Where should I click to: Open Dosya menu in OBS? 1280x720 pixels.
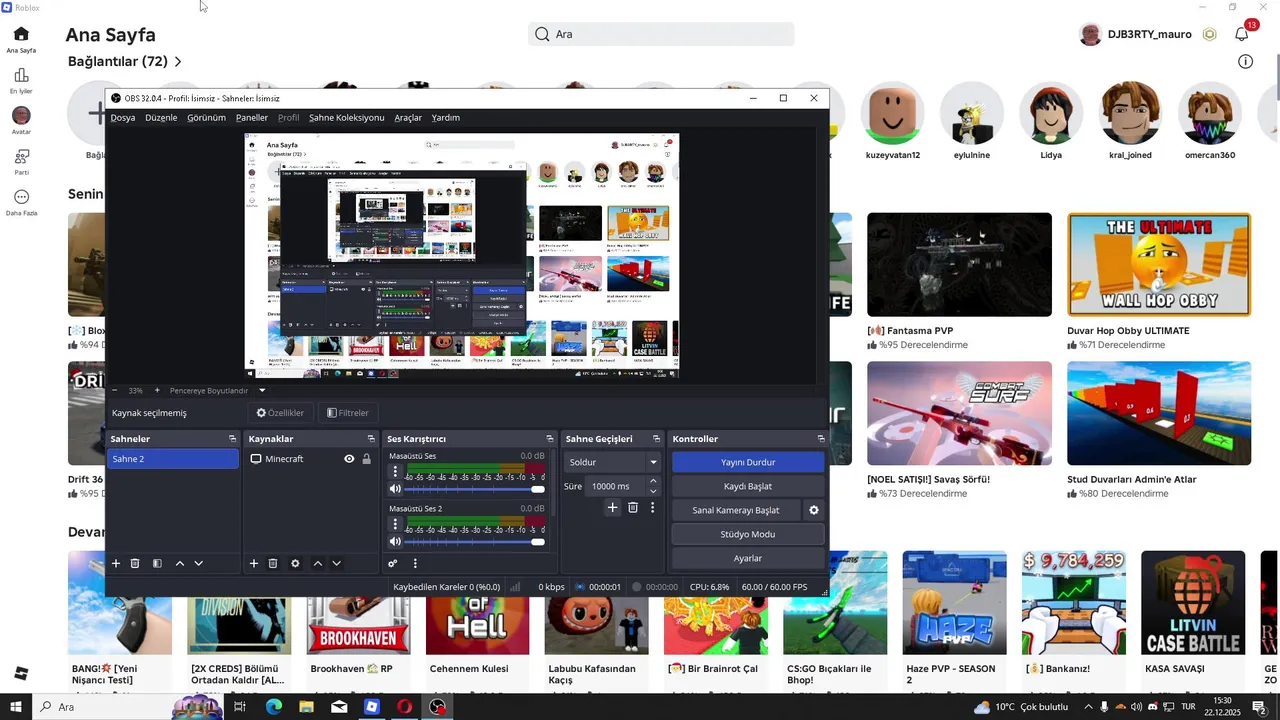(x=122, y=117)
